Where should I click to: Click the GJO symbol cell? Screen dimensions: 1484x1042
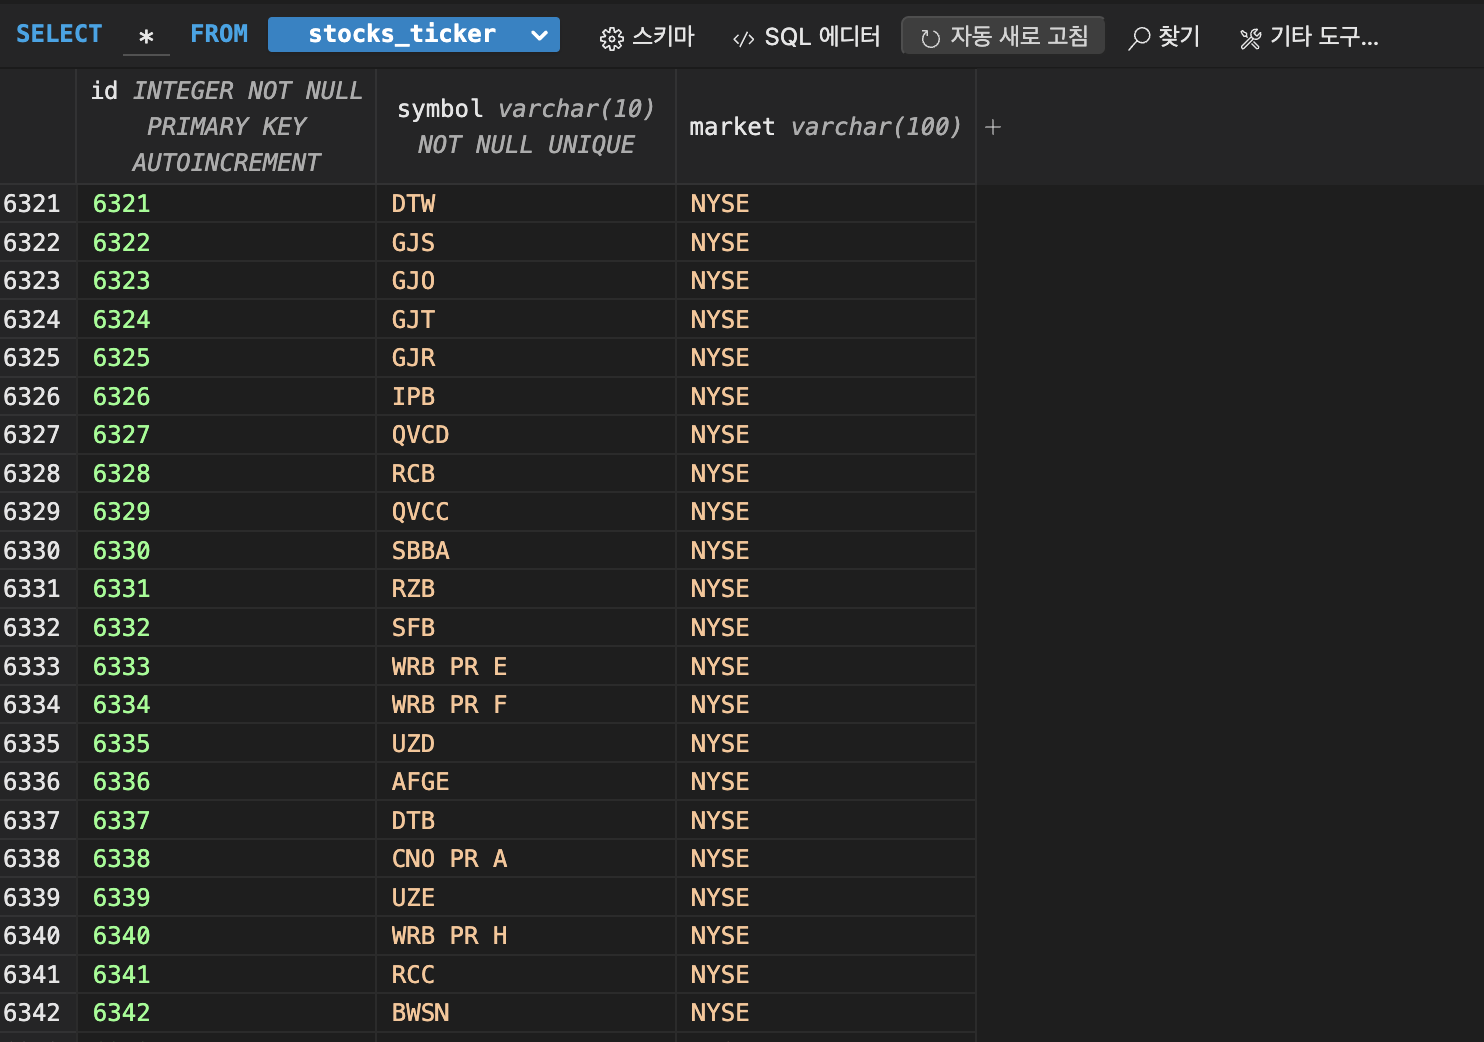point(526,281)
